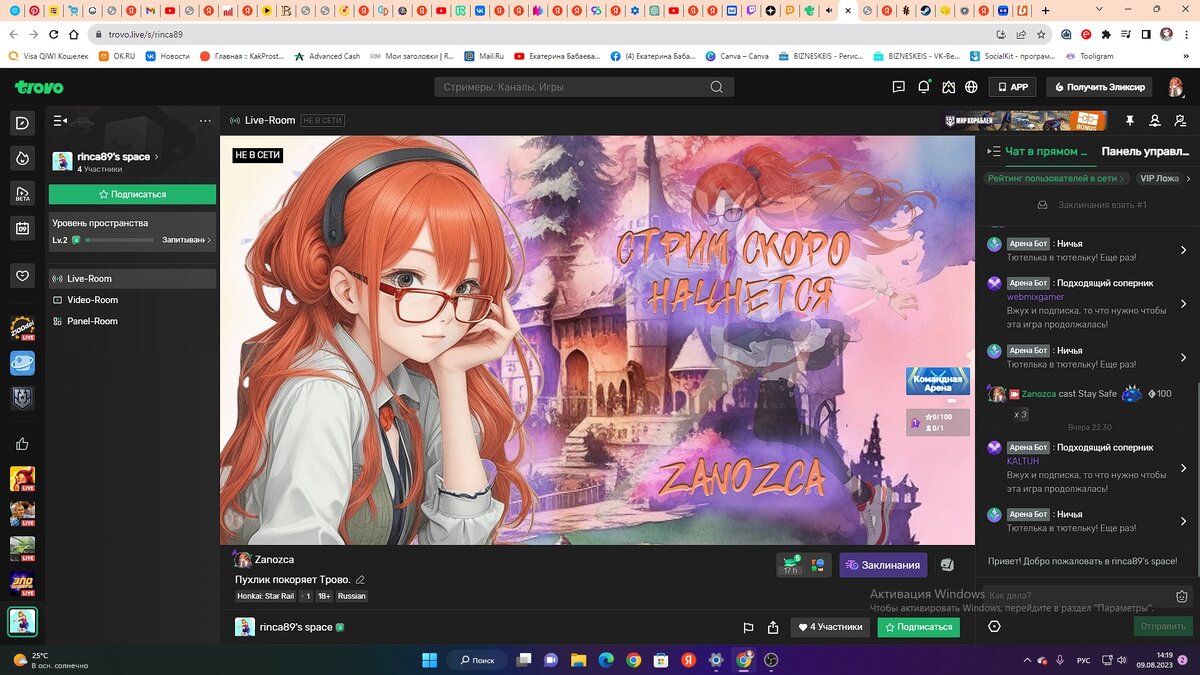Image resolution: width=1200 pixels, height=675 pixels.
Task: Click the 4 Участники heart button
Action: click(x=830, y=627)
